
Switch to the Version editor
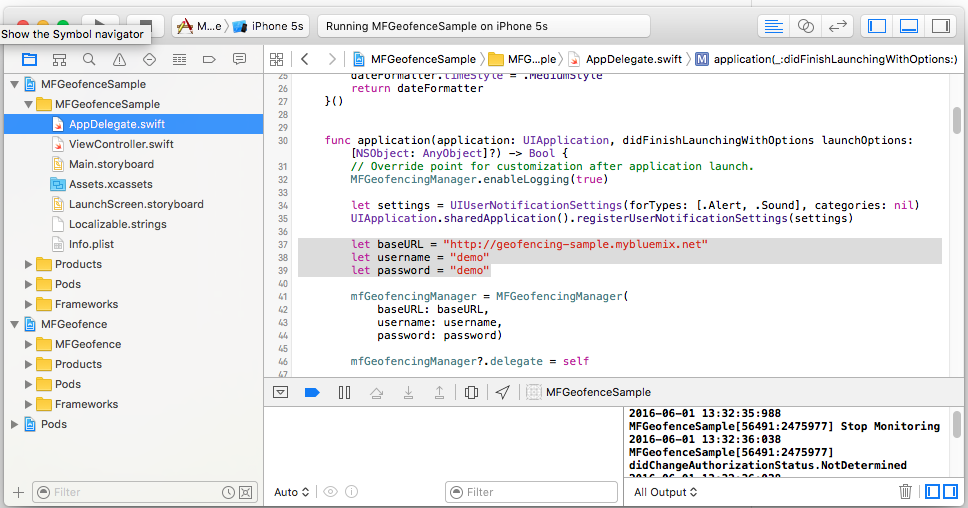click(x=837, y=26)
